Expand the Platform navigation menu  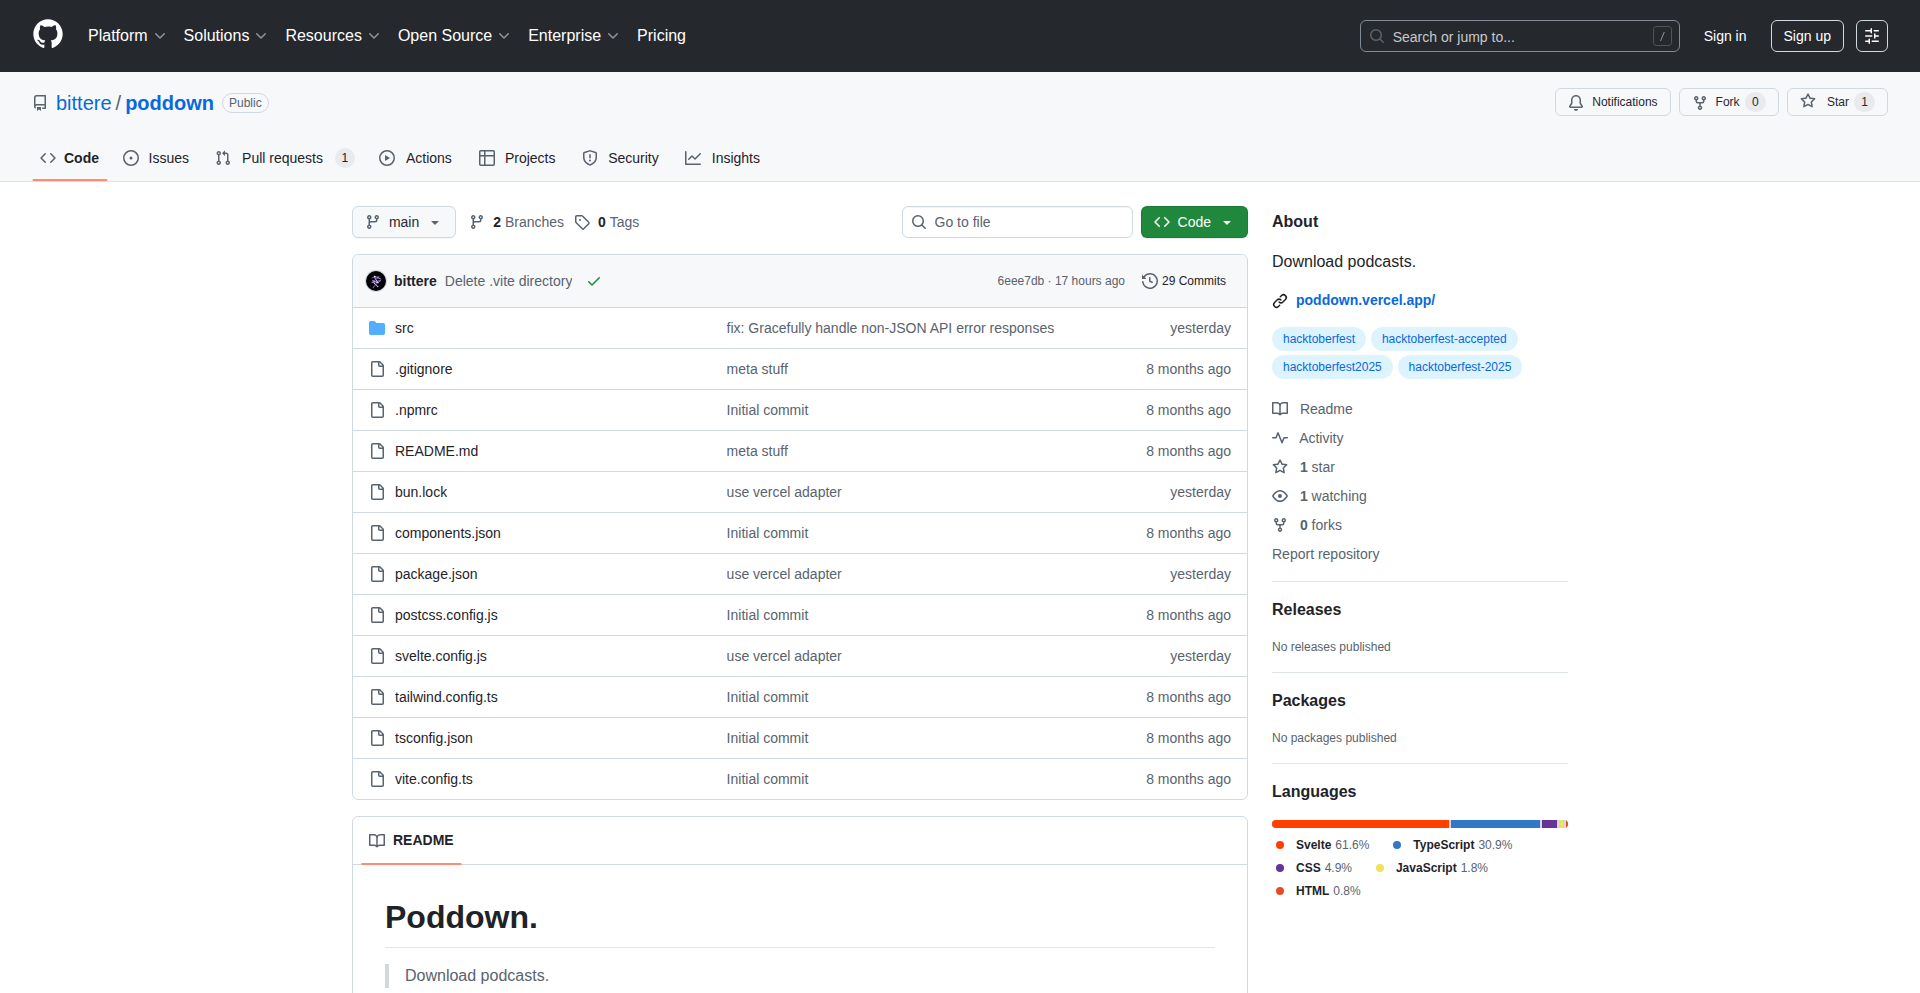[x=126, y=35]
